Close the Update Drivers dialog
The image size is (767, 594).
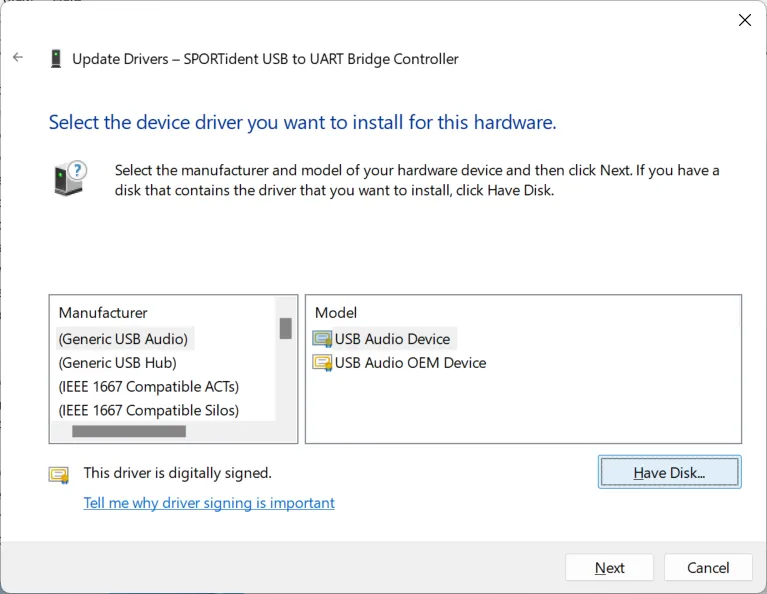(744, 20)
